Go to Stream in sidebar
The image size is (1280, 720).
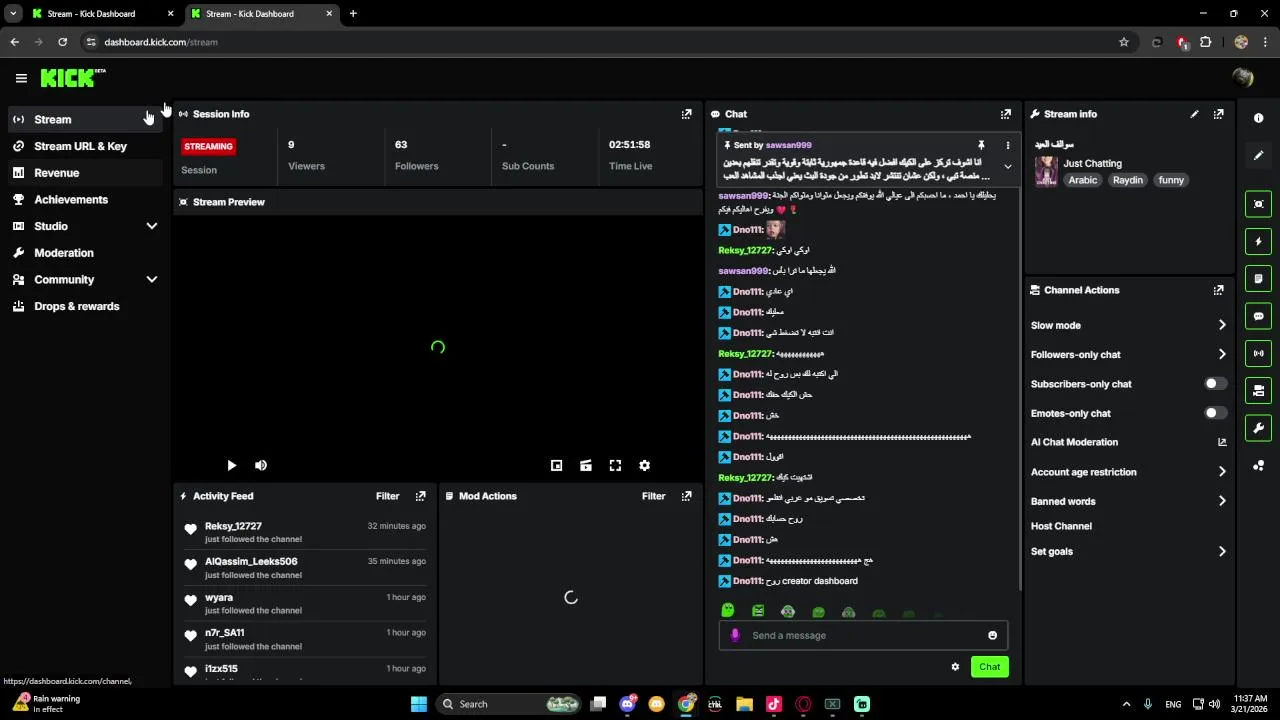pos(85,119)
